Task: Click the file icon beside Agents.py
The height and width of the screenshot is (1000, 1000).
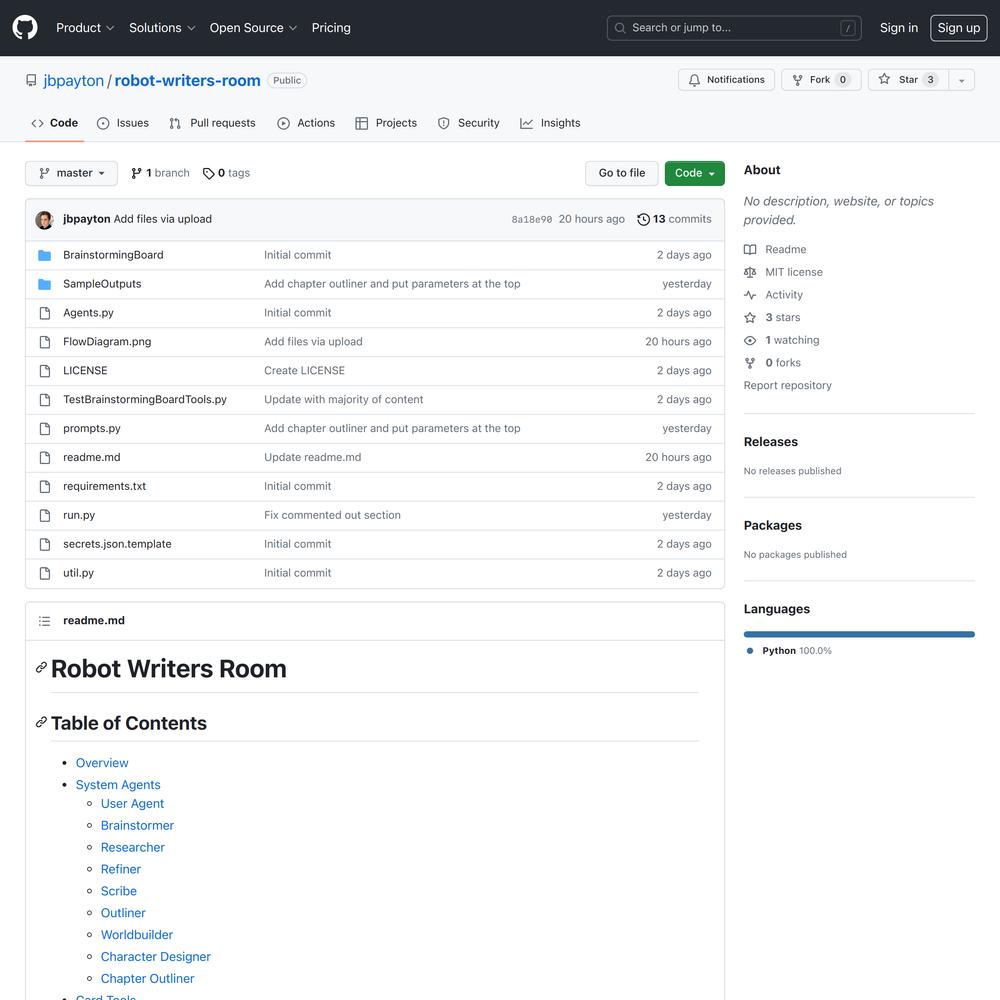Action: tap(45, 313)
